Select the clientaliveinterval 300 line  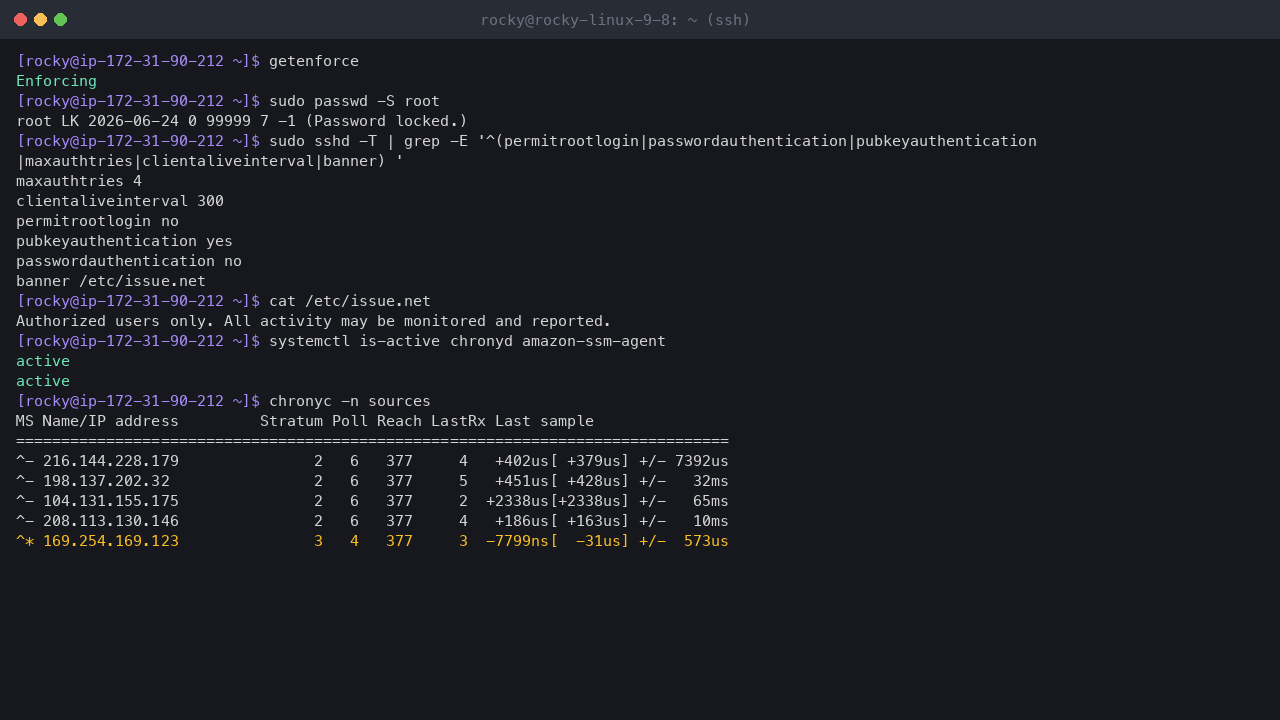[120, 201]
